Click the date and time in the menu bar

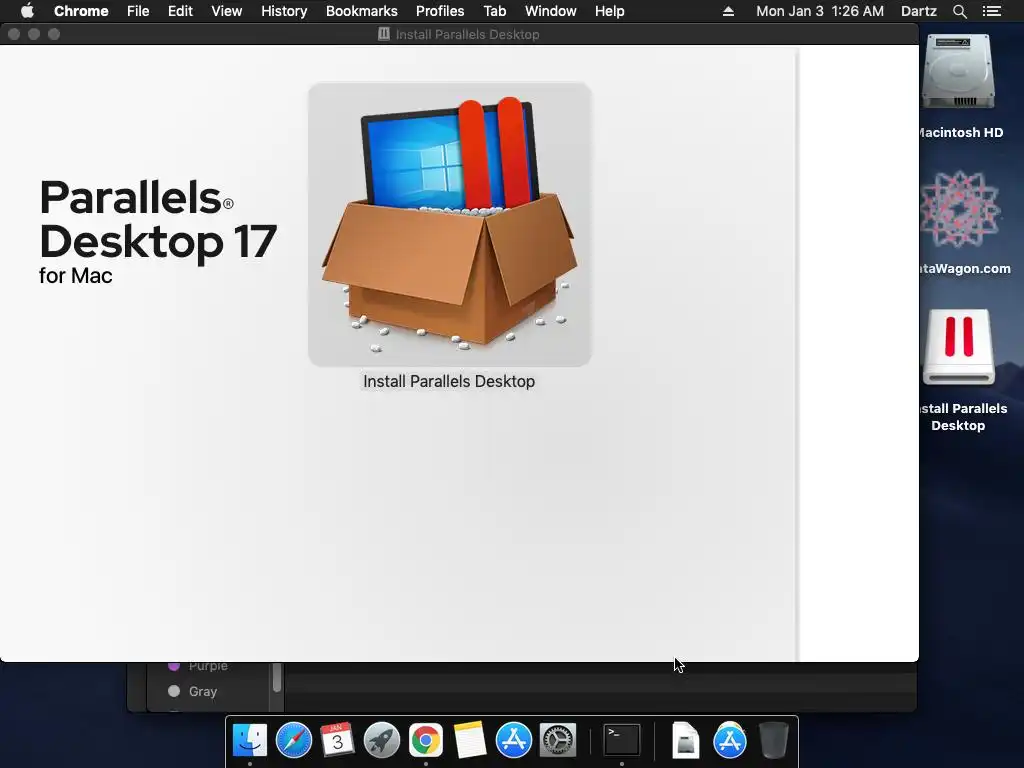click(820, 11)
